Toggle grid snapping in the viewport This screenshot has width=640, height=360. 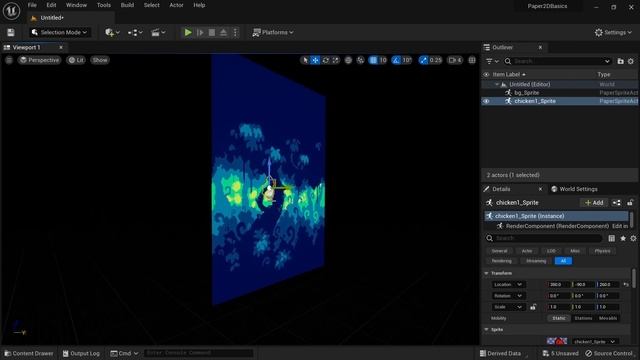(373, 60)
